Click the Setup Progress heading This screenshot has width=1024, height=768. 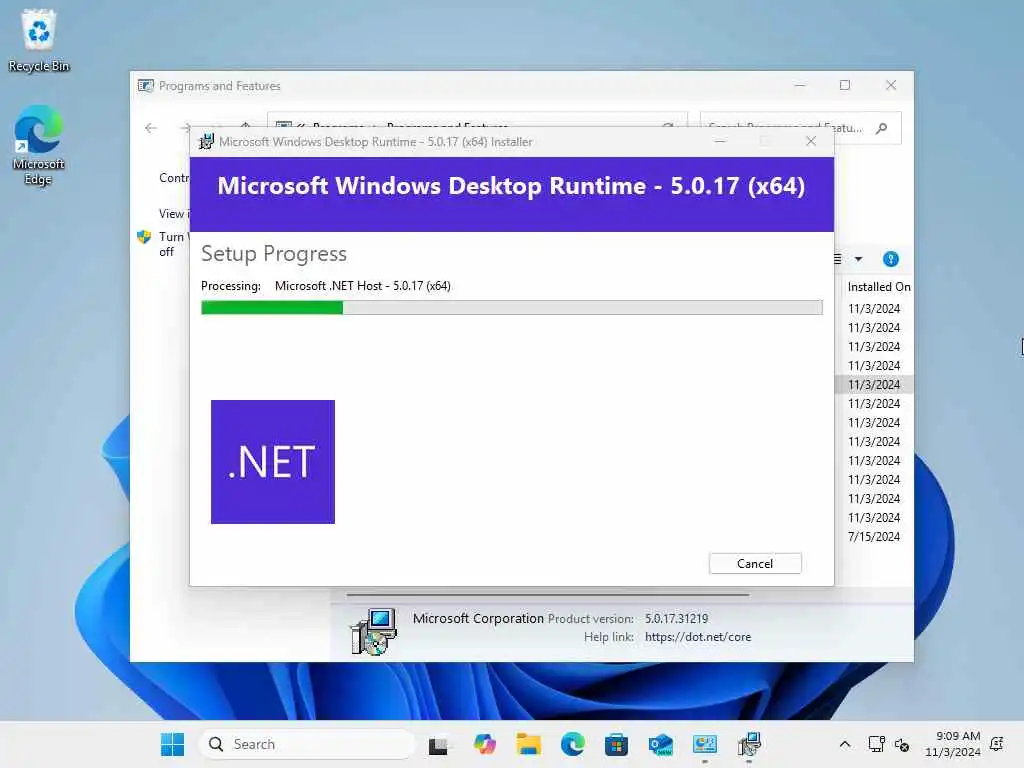274,253
